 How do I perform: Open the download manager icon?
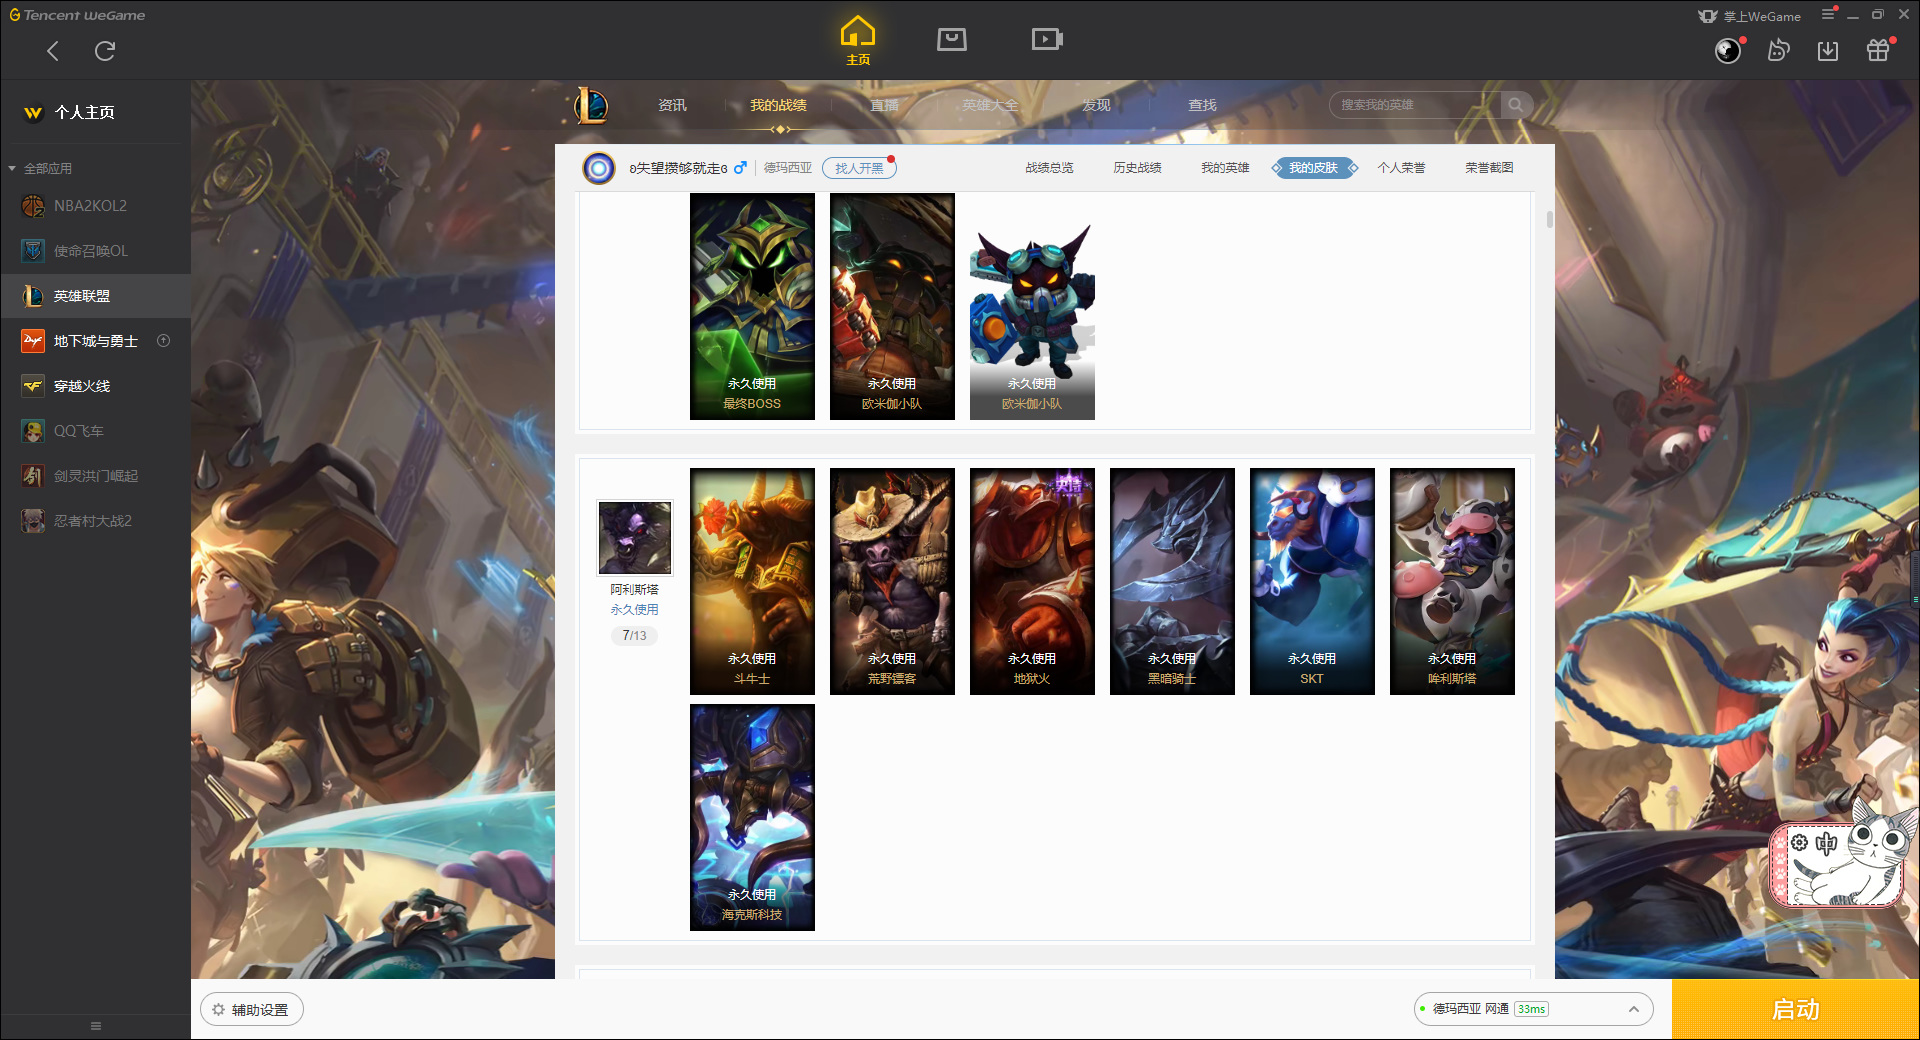[x=1828, y=51]
